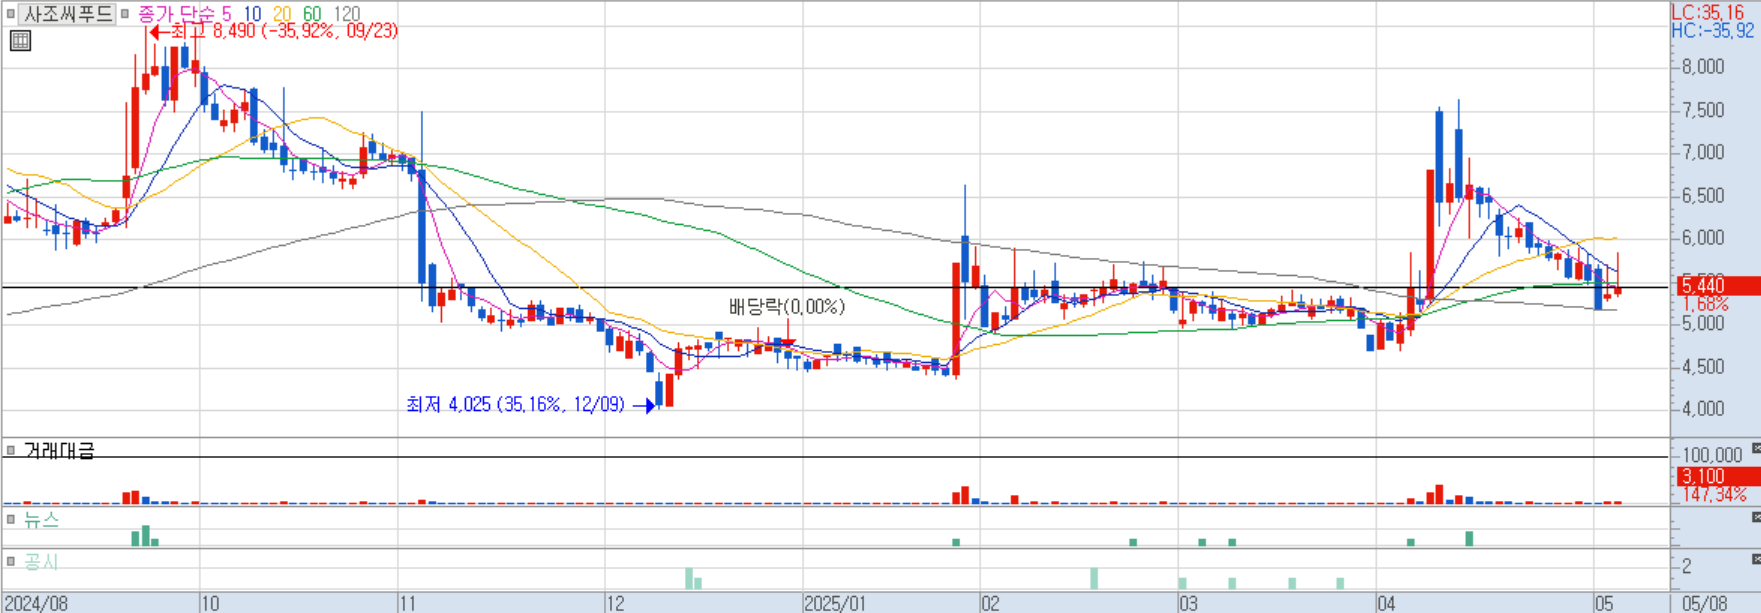
Task: Toggle the square marker before 사조씨푸드
Action: point(11,14)
